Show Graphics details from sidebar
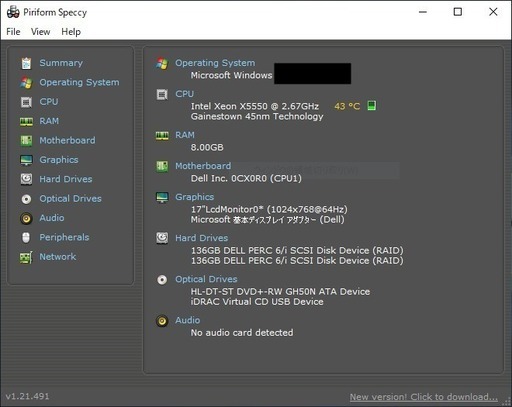The height and width of the screenshot is (407, 512). point(59,160)
